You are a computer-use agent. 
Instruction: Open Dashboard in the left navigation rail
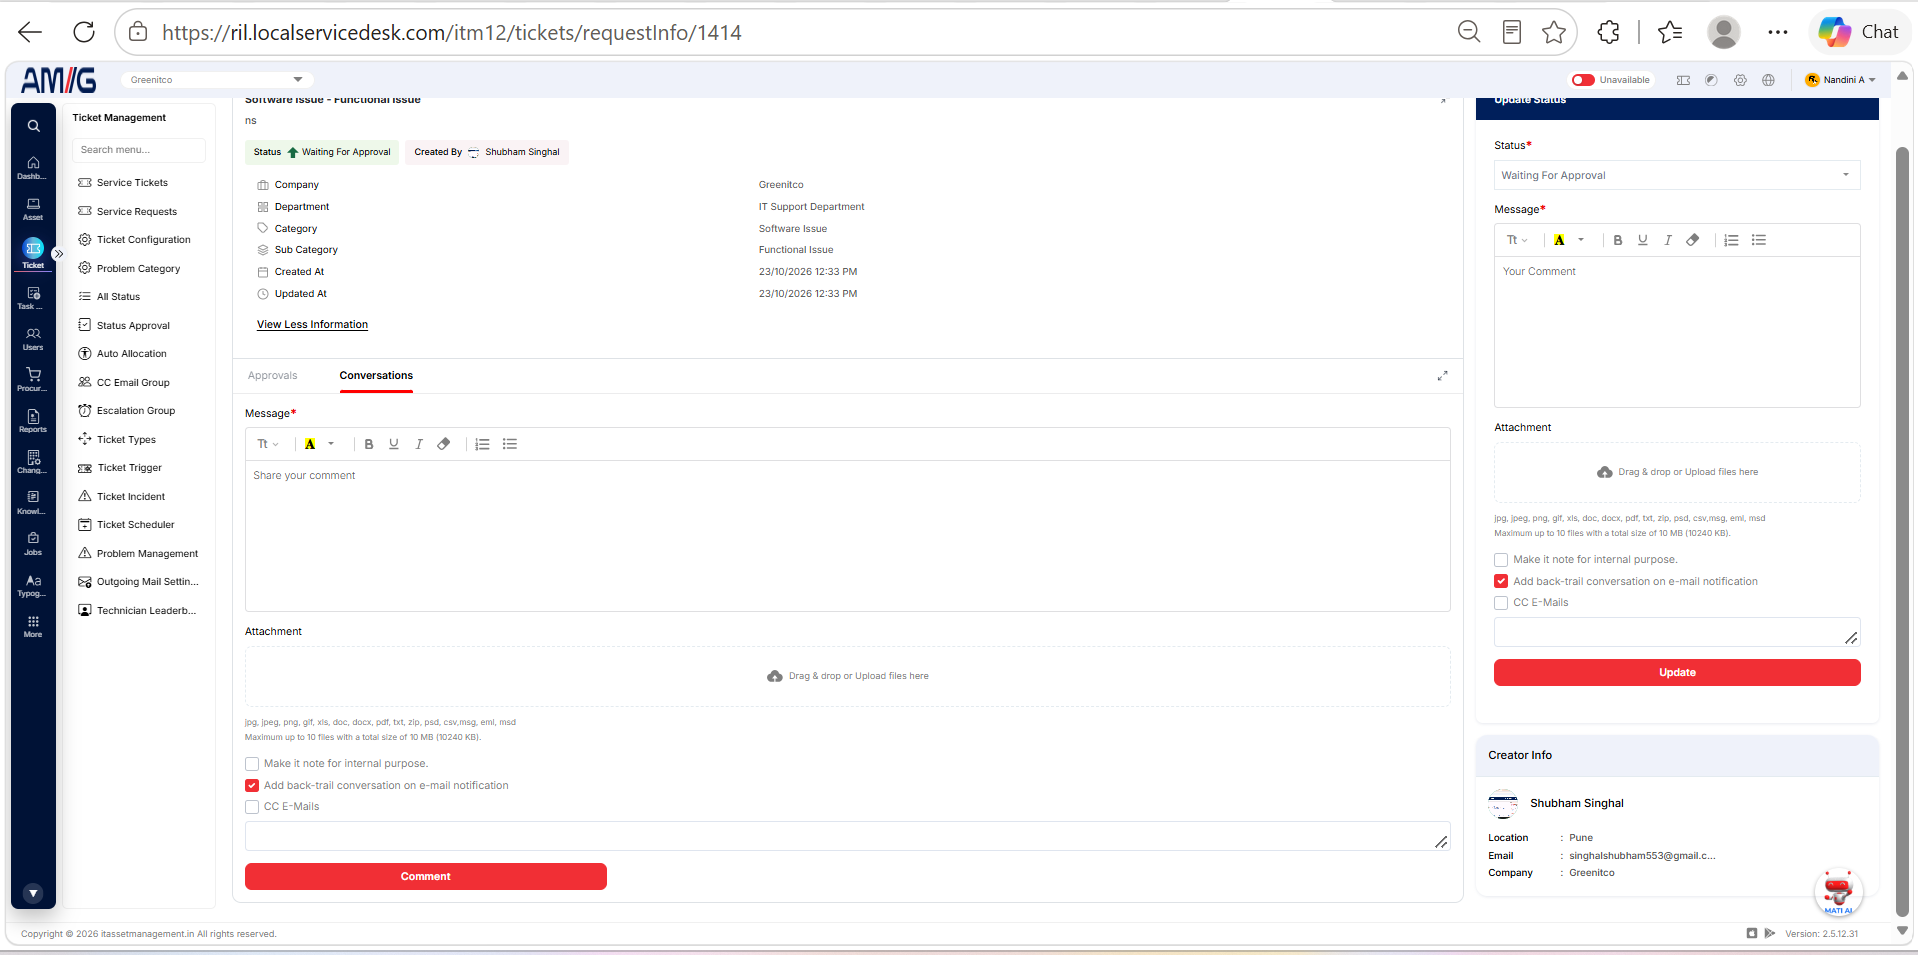(x=33, y=167)
